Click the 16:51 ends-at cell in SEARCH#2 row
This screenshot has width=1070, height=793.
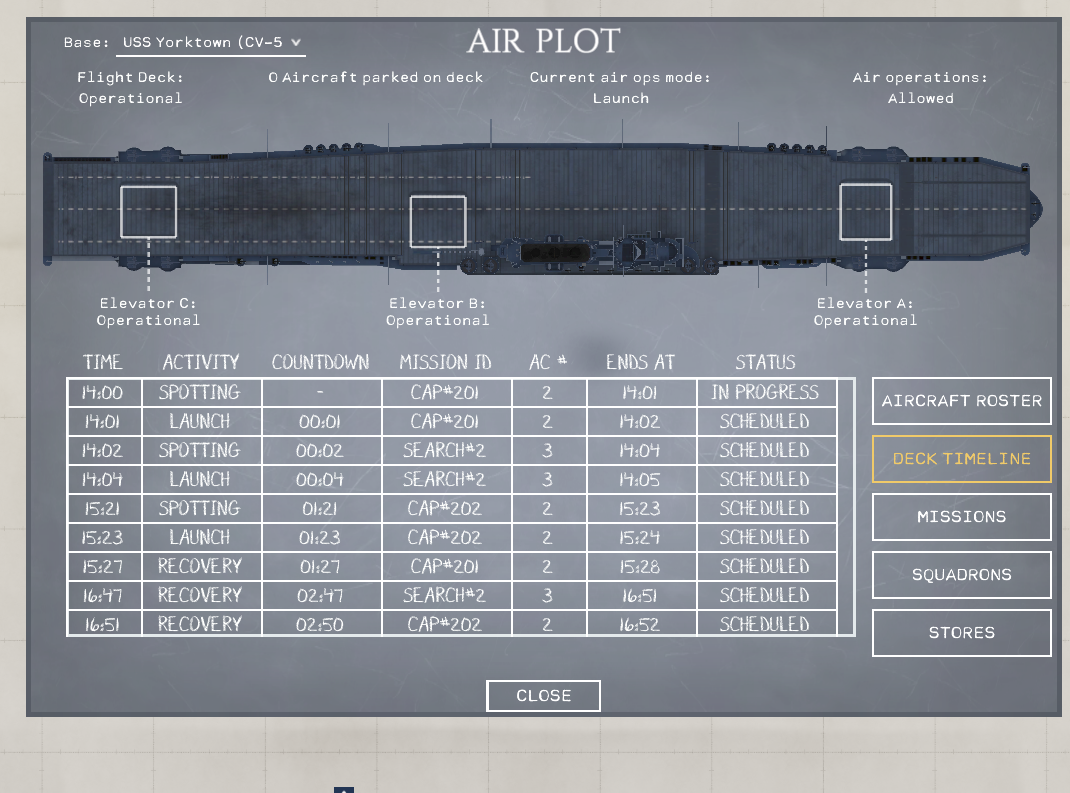pos(641,596)
